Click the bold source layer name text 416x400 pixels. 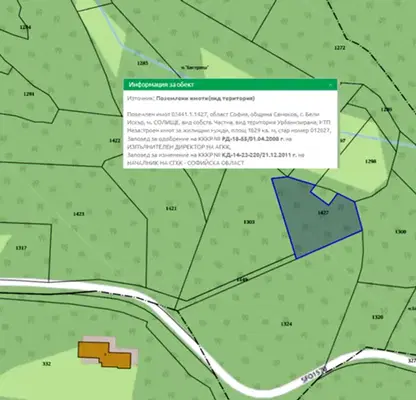[206, 99]
